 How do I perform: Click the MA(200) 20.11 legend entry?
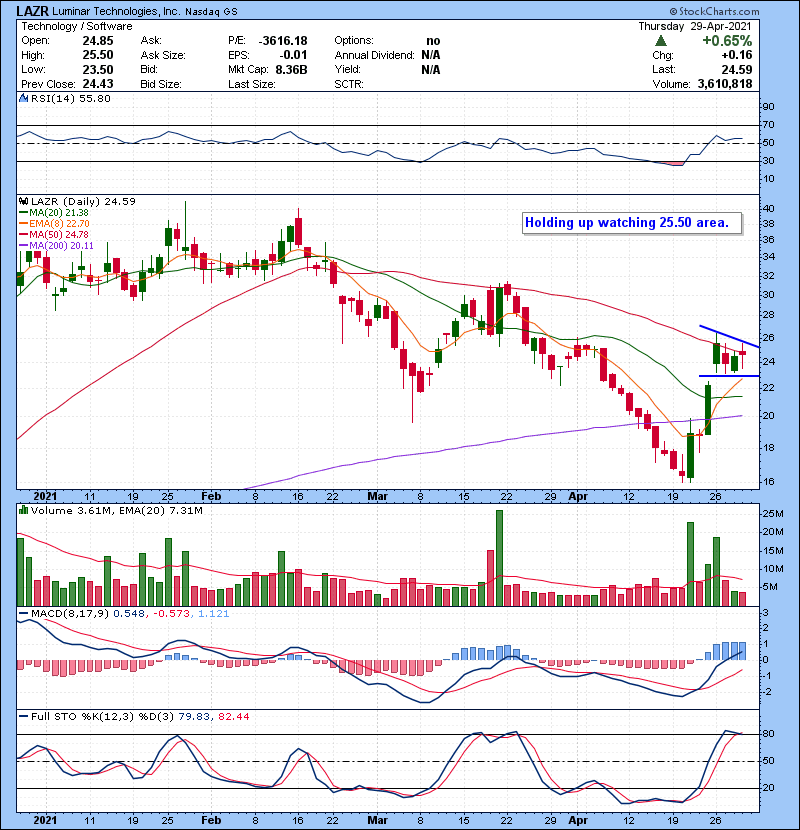pyautogui.click(x=56, y=246)
